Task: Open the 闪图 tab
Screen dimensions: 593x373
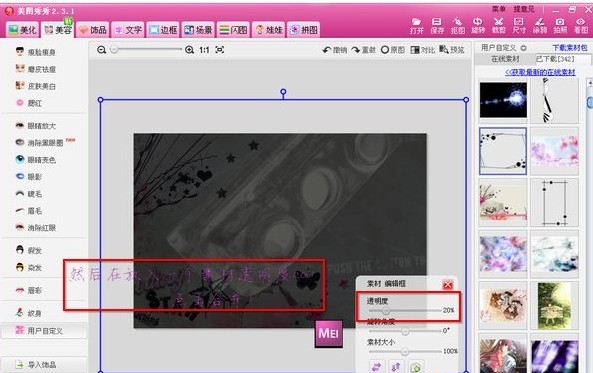Action: [x=233, y=30]
